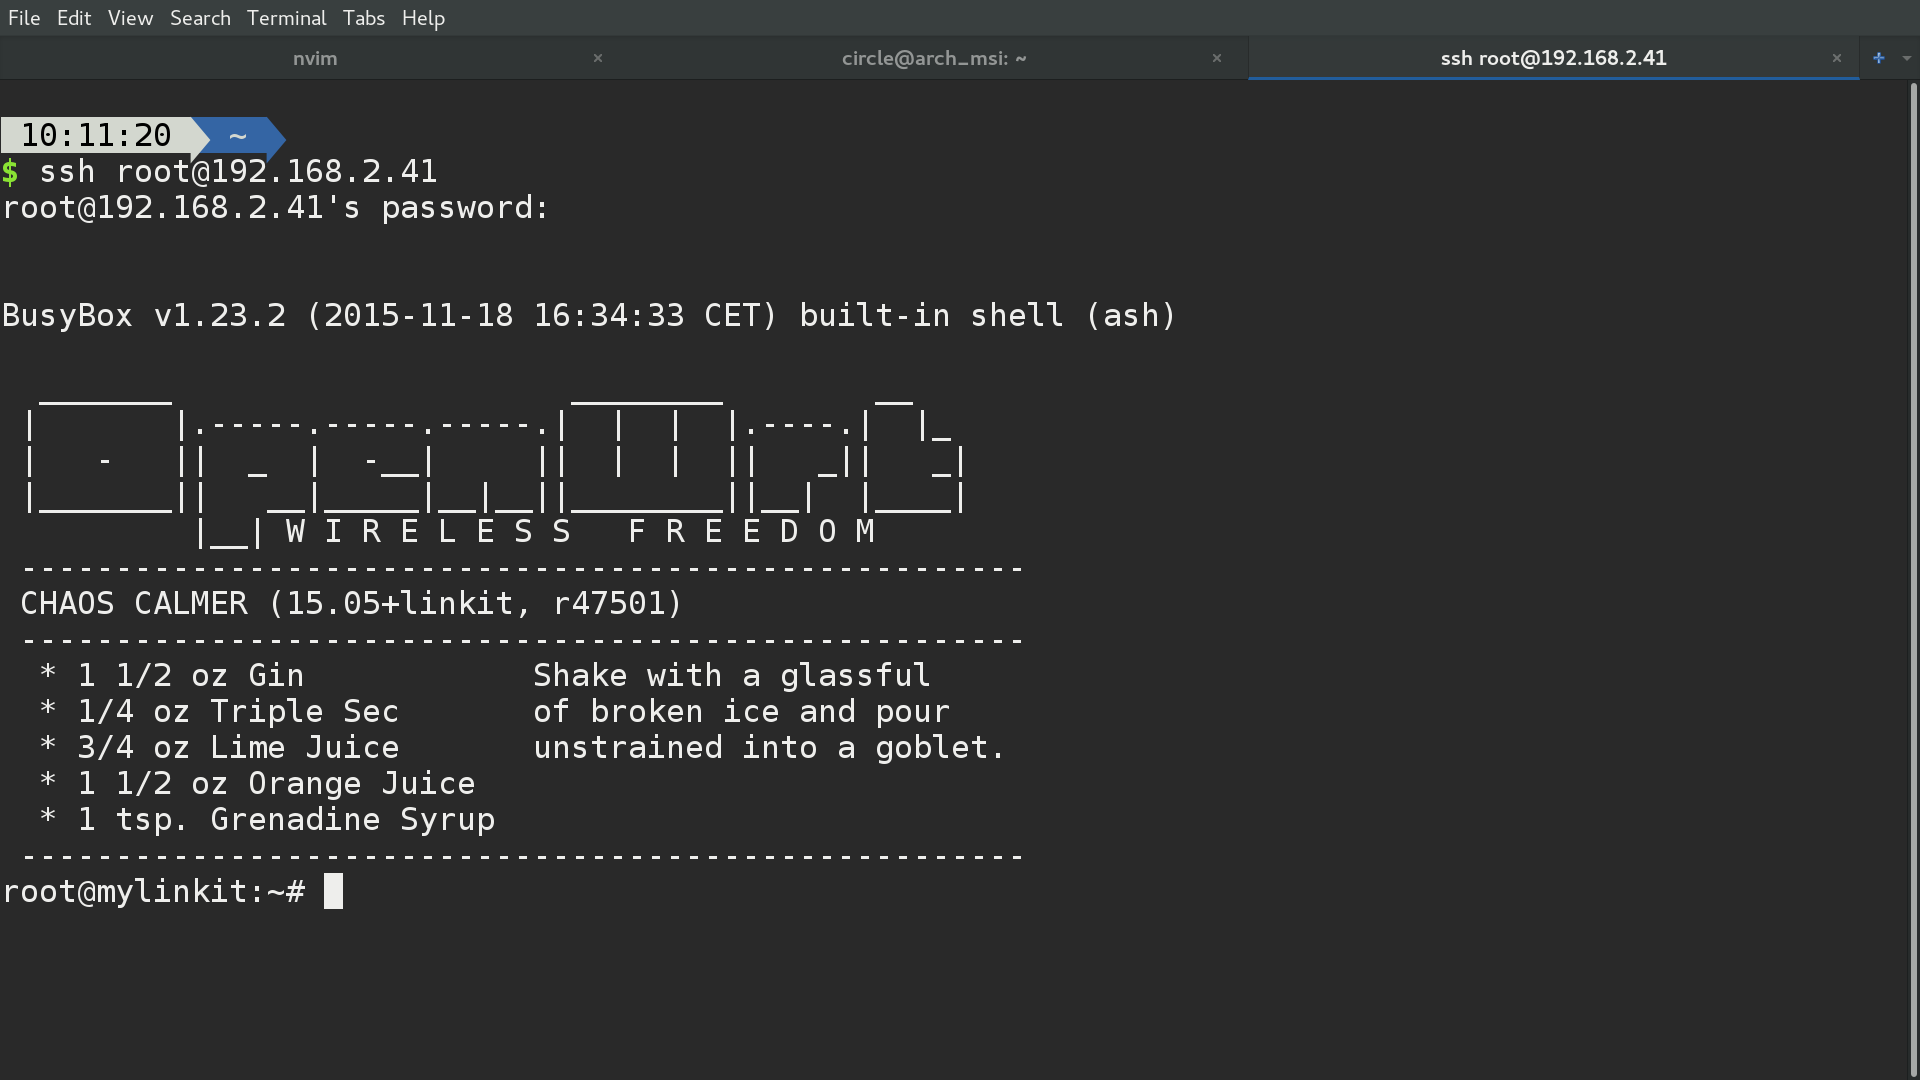Click the green $ prompt symbol
1920x1080 pixels.
click(x=10, y=171)
